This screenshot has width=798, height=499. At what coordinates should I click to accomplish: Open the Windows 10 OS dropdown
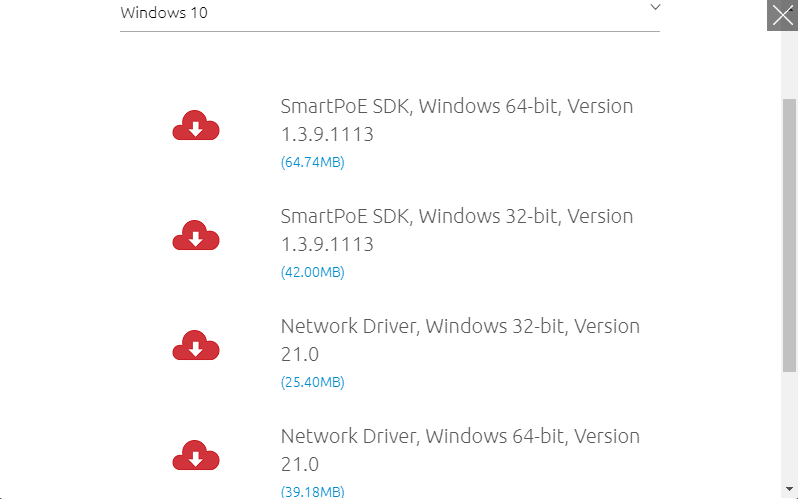[390, 15]
